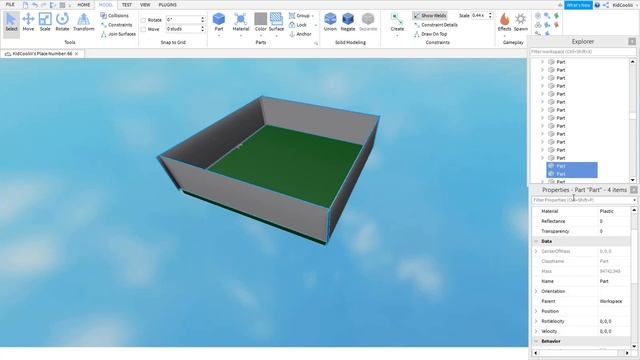This screenshot has height=360, width=640.
Task: Click the green lightning icon in ribbon
Action: tap(556, 16)
